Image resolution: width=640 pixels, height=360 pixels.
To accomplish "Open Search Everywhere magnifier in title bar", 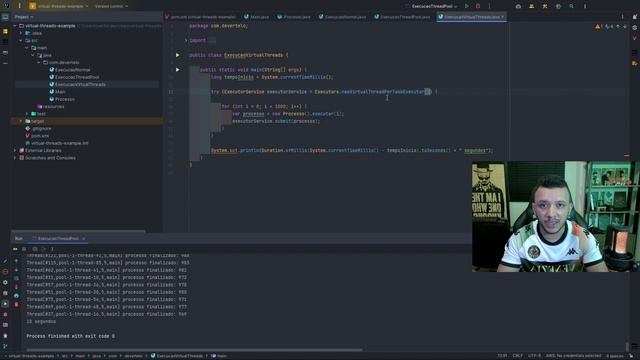I will click(571, 6).
